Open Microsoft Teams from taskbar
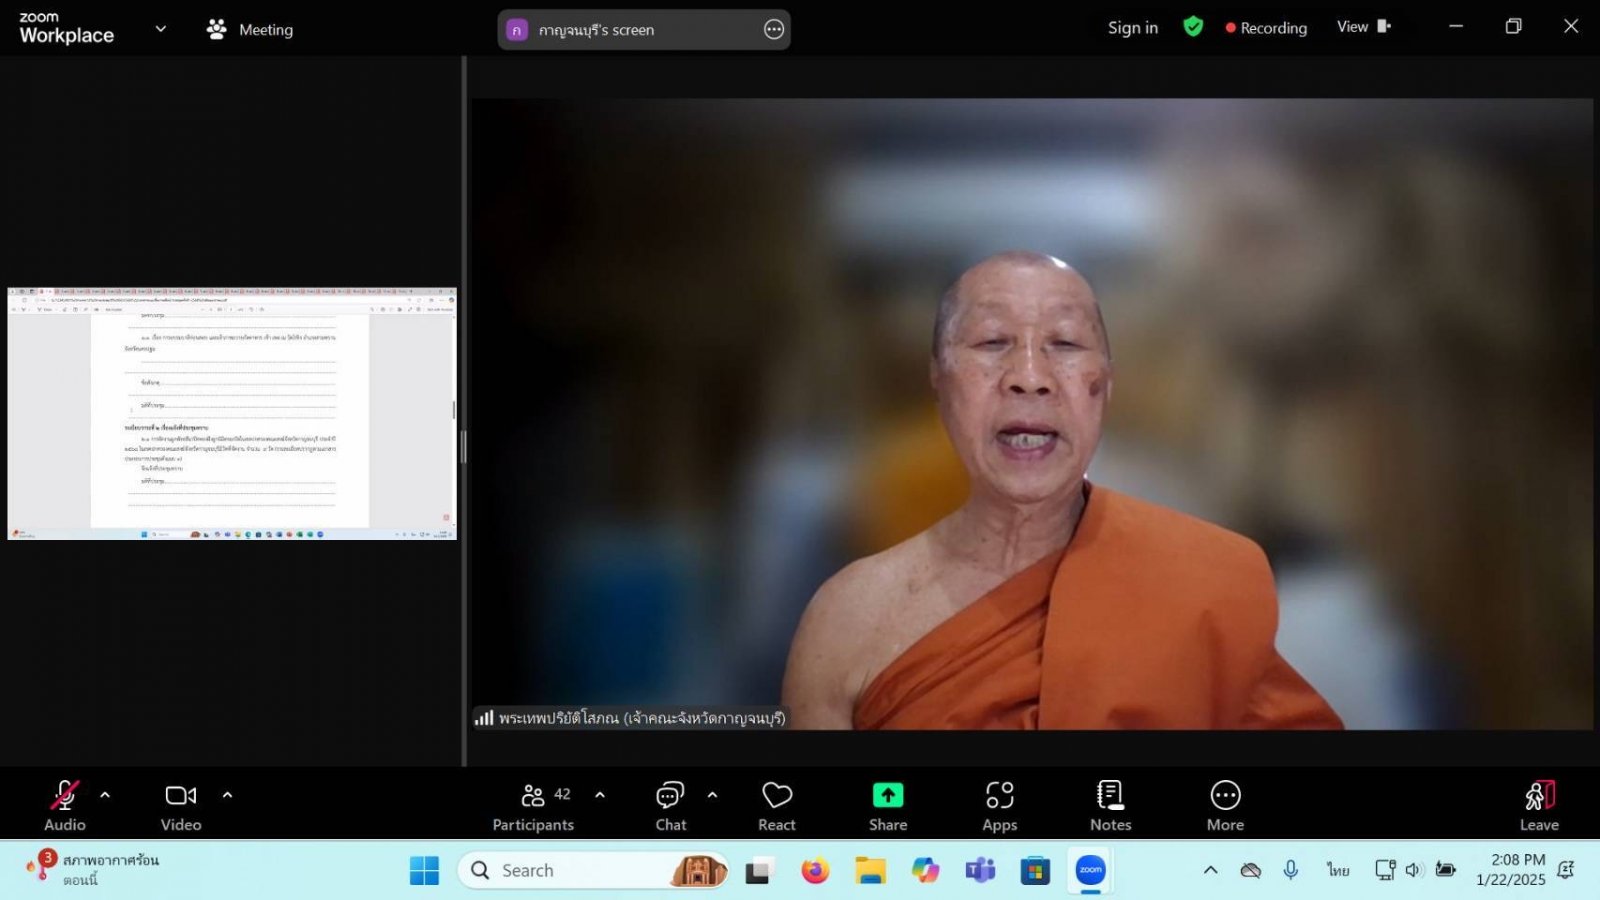 pyautogui.click(x=980, y=871)
